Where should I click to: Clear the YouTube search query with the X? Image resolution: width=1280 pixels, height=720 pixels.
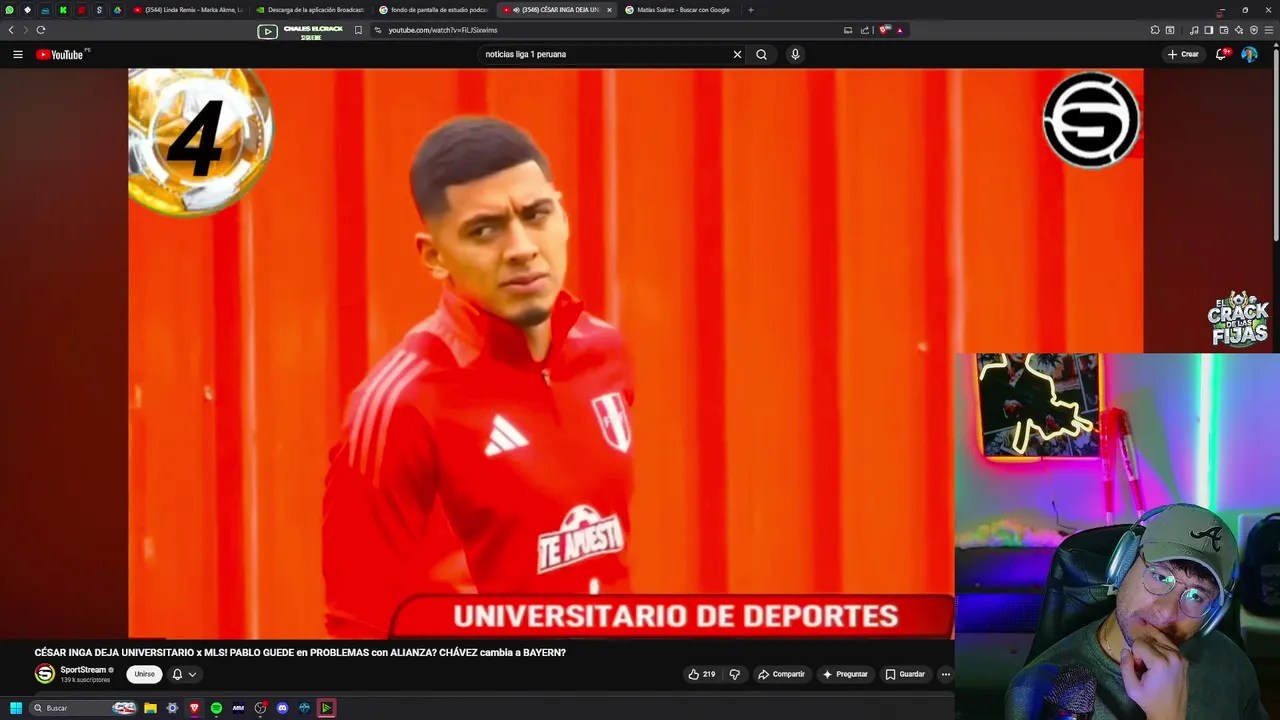tap(738, 54)
